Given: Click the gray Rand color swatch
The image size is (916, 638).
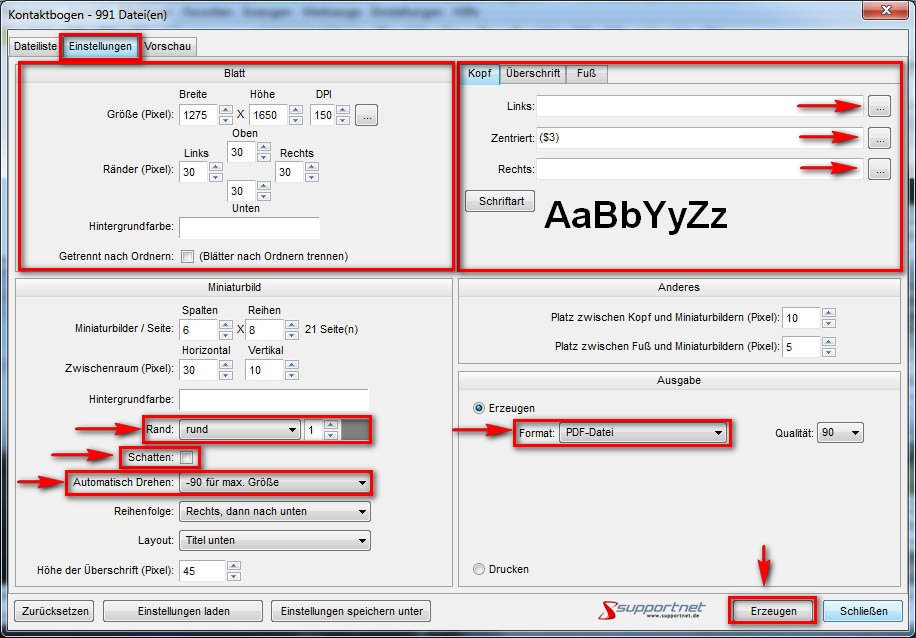Looking at the screenshot, I should 355,430.
